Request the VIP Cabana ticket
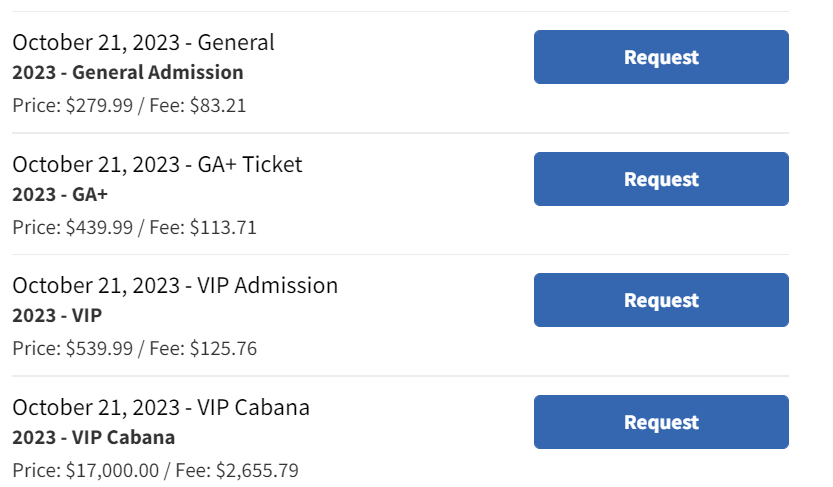Viewport: 833px width, 487px height. coord(661,422)
